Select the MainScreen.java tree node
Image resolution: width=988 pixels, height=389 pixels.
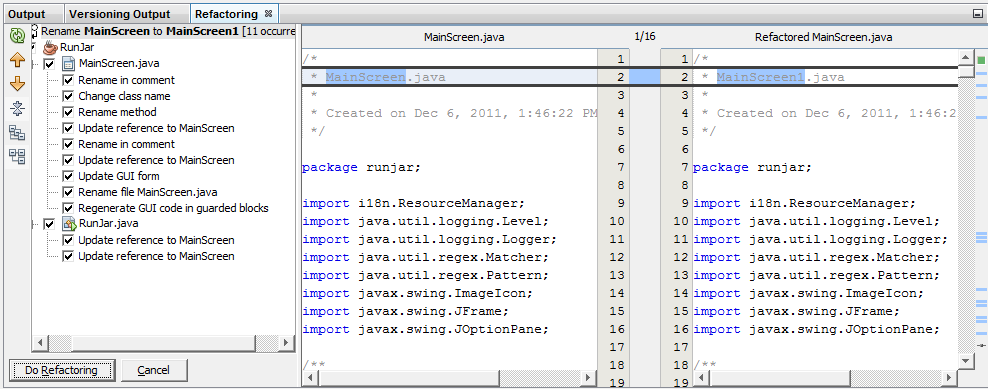pos(118,64)
